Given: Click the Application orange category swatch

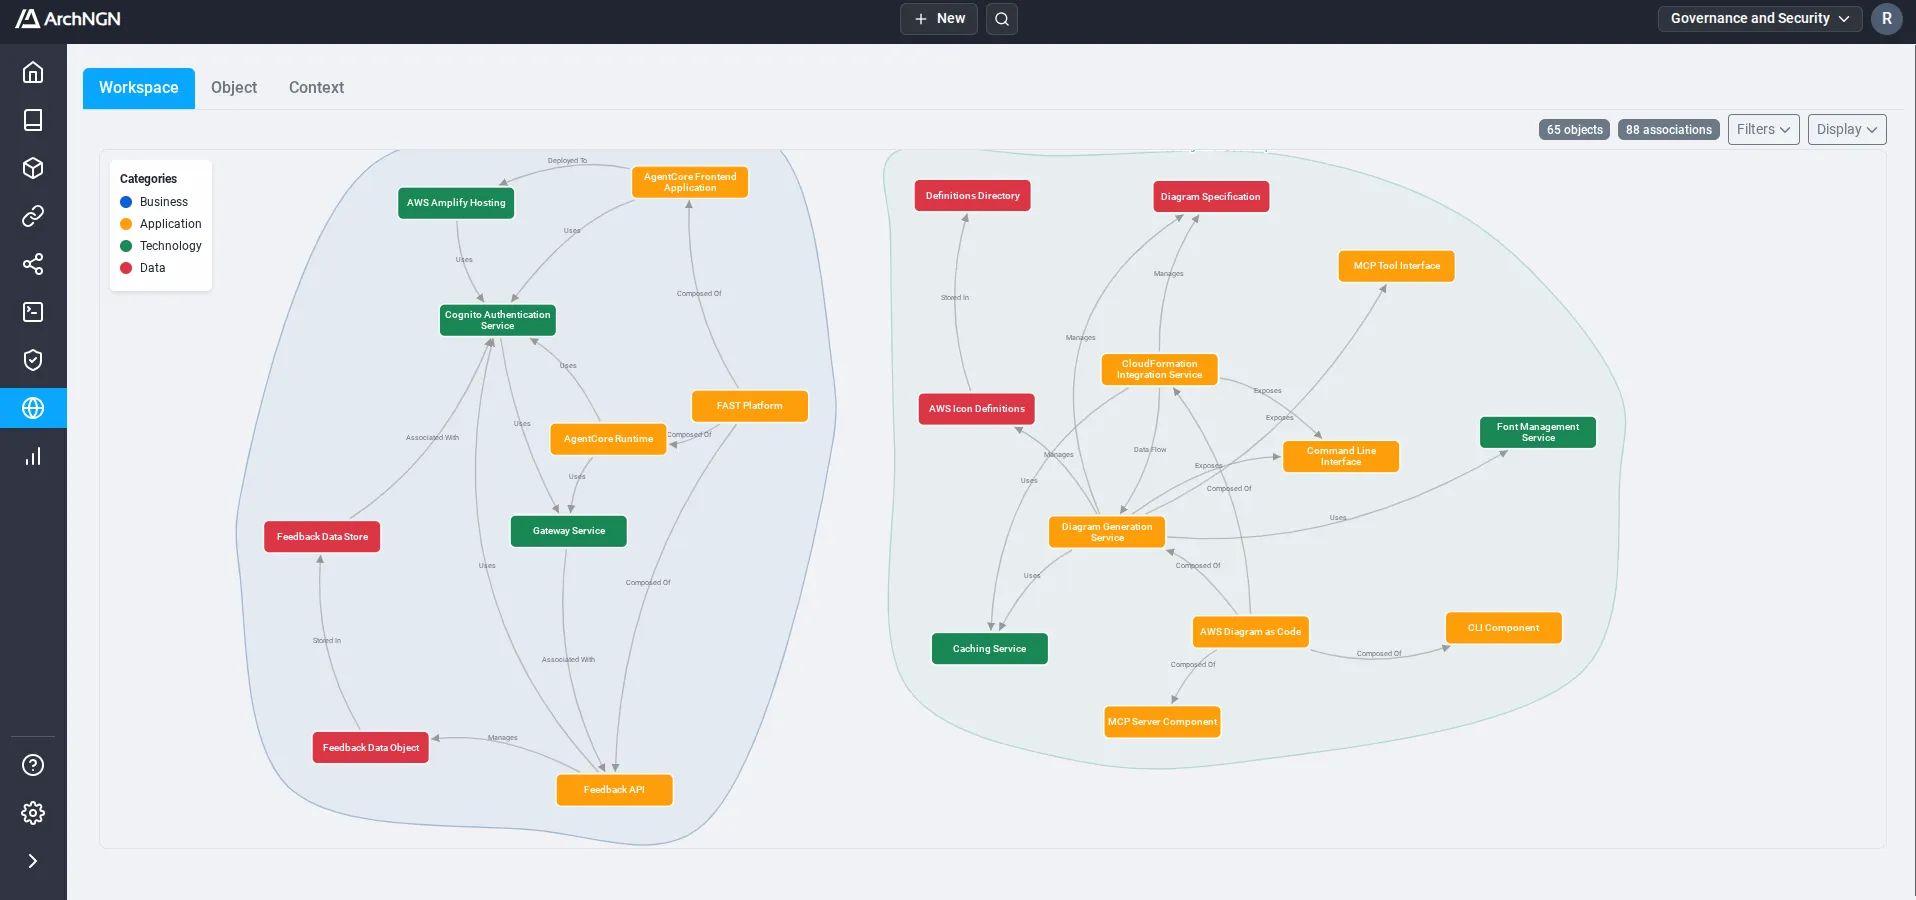Looking at the screenshot, I should point(126,224).
